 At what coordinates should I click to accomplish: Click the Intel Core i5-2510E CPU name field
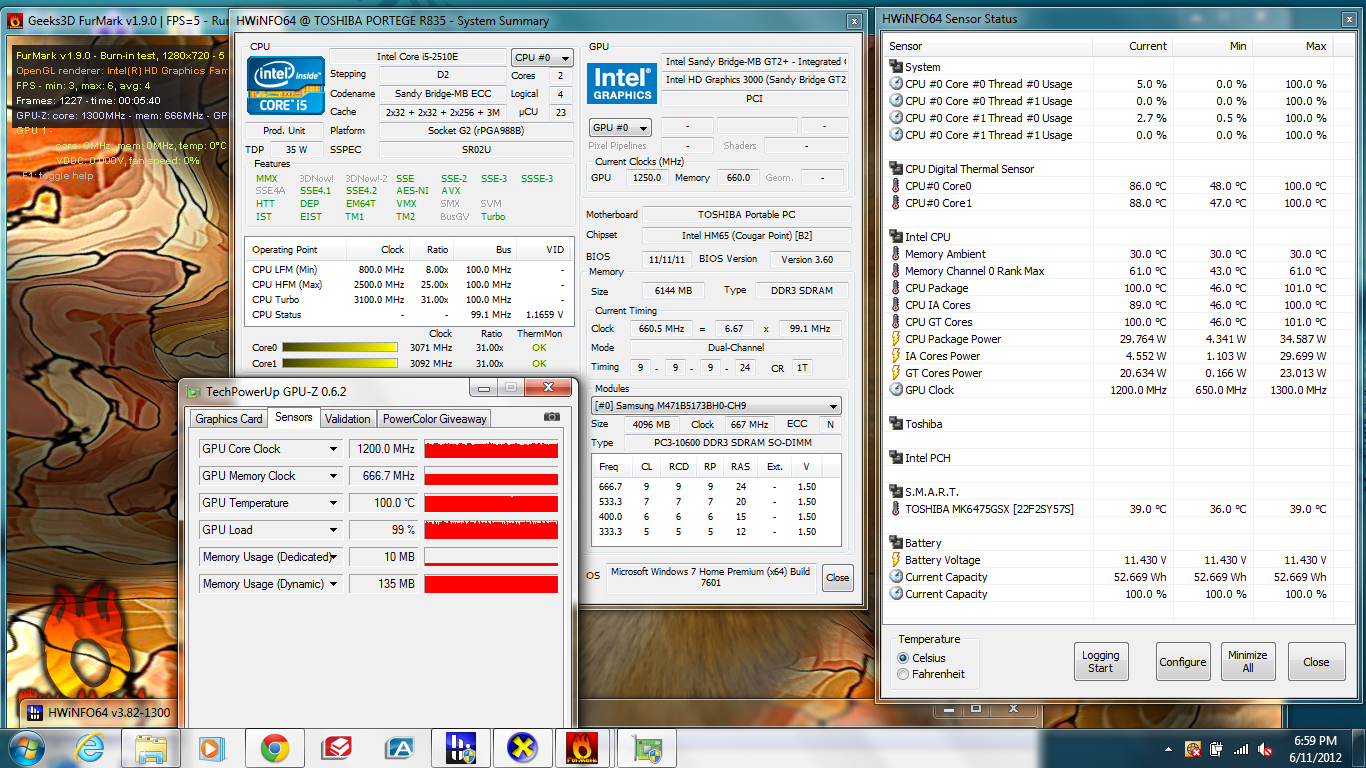click(418, 57)
